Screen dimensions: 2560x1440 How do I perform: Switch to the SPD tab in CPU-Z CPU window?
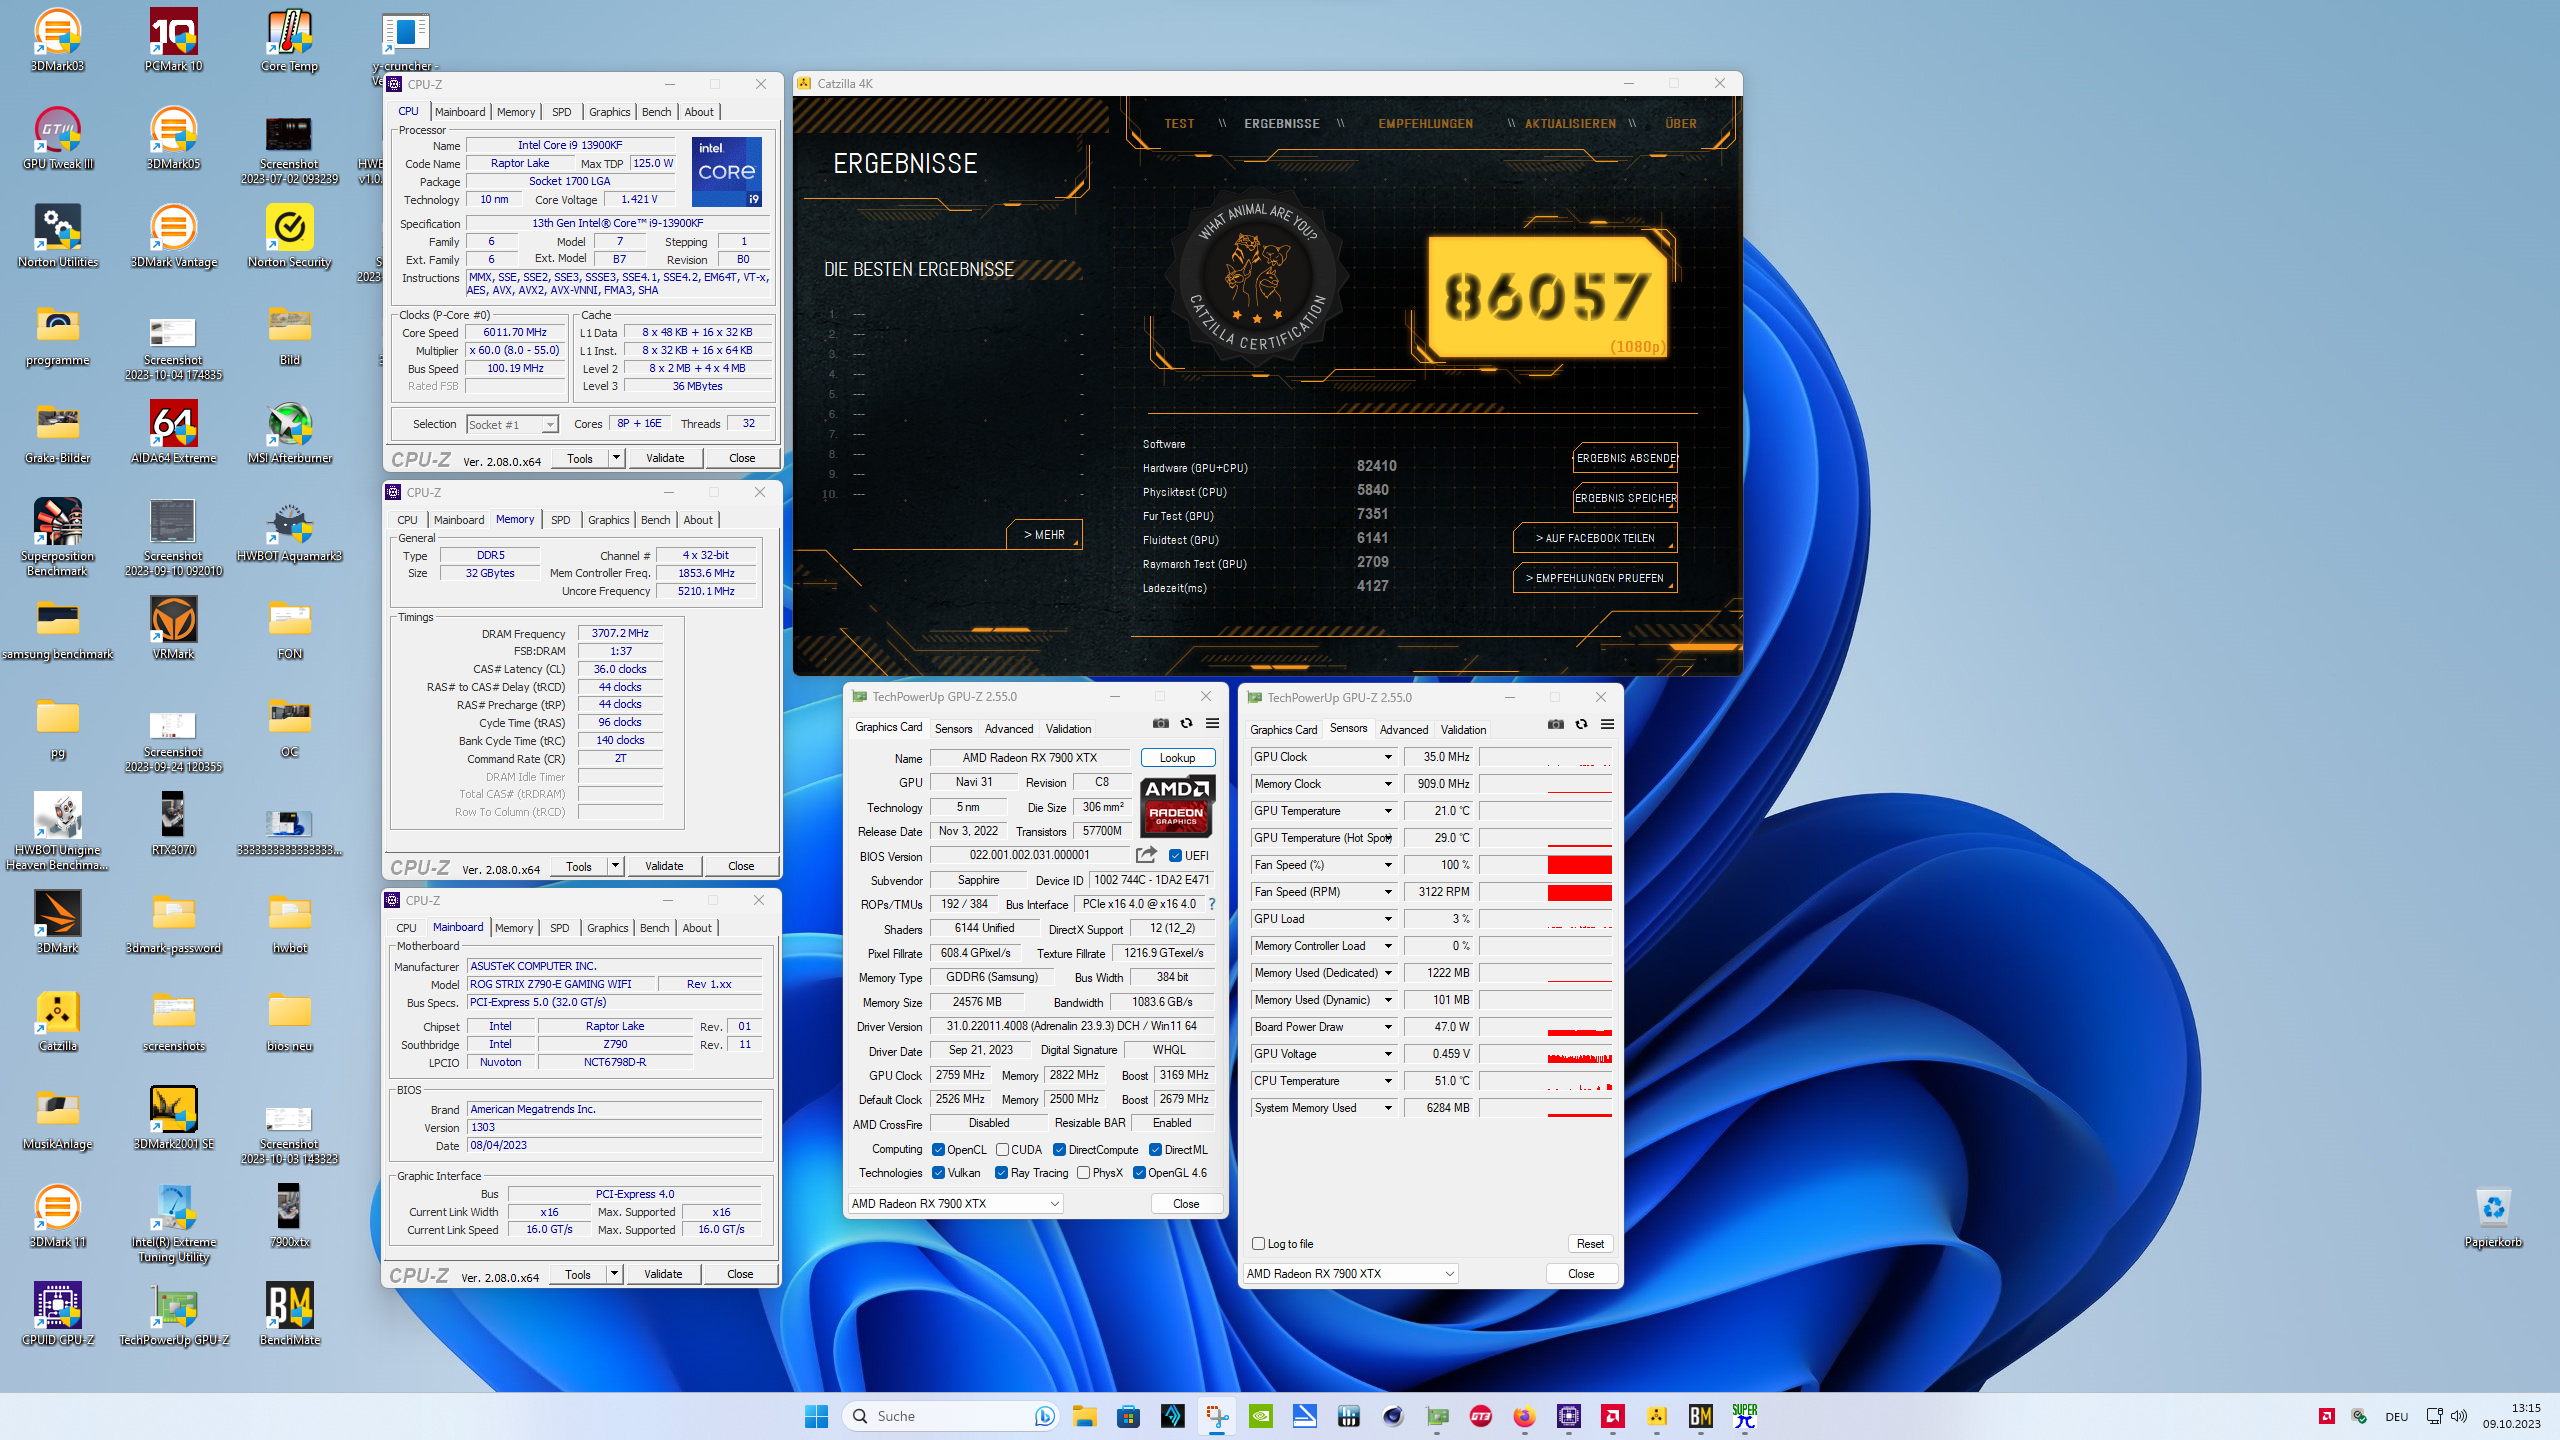(562, 112)
